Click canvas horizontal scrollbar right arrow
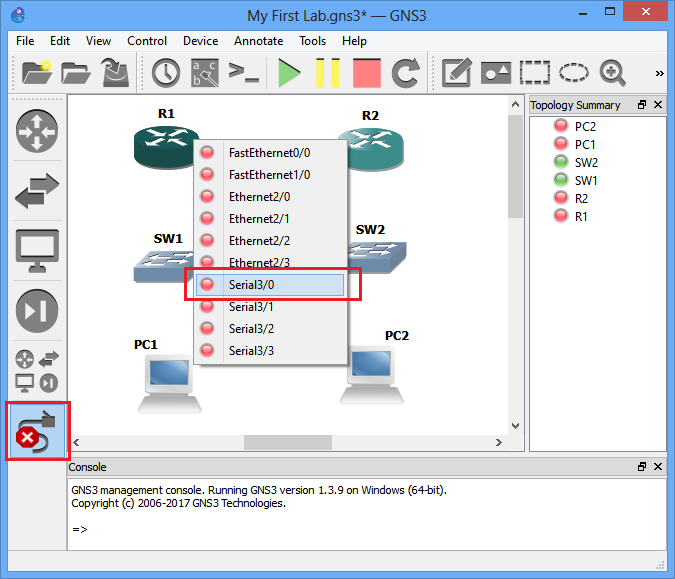 coord(499,443)
